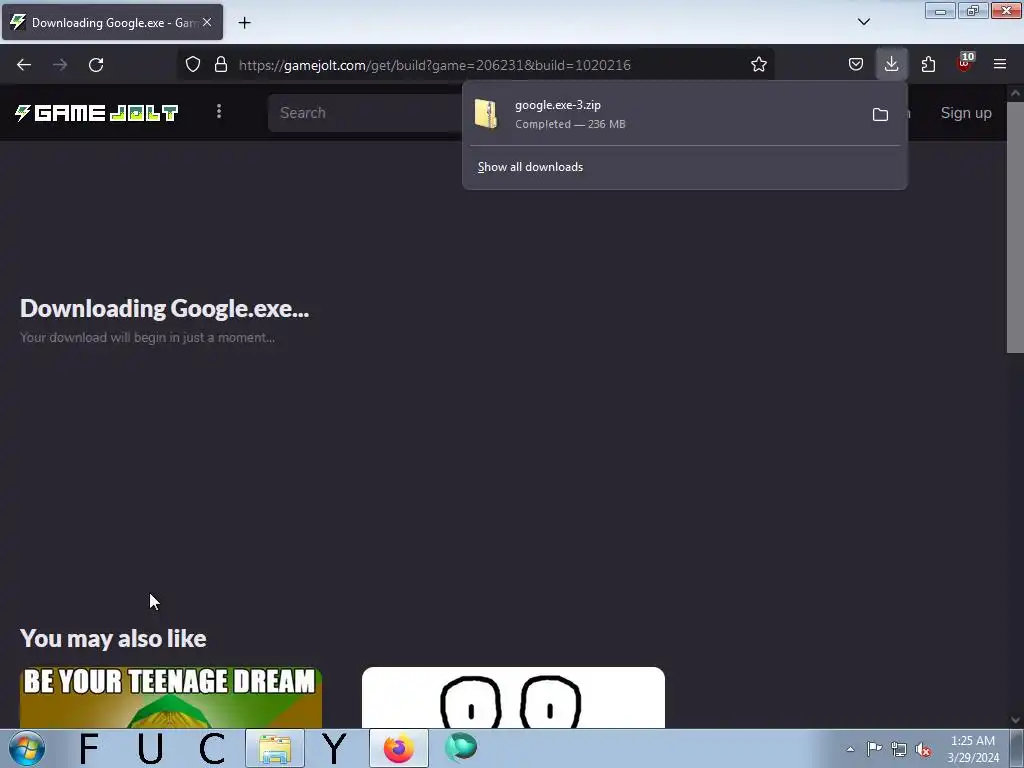
Task: Focus the Game Jolt Search field
Action: tap(366, 113)
